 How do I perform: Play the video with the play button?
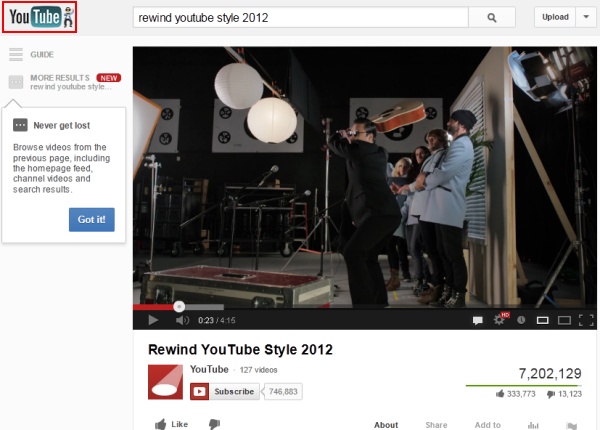pos(153,320)
